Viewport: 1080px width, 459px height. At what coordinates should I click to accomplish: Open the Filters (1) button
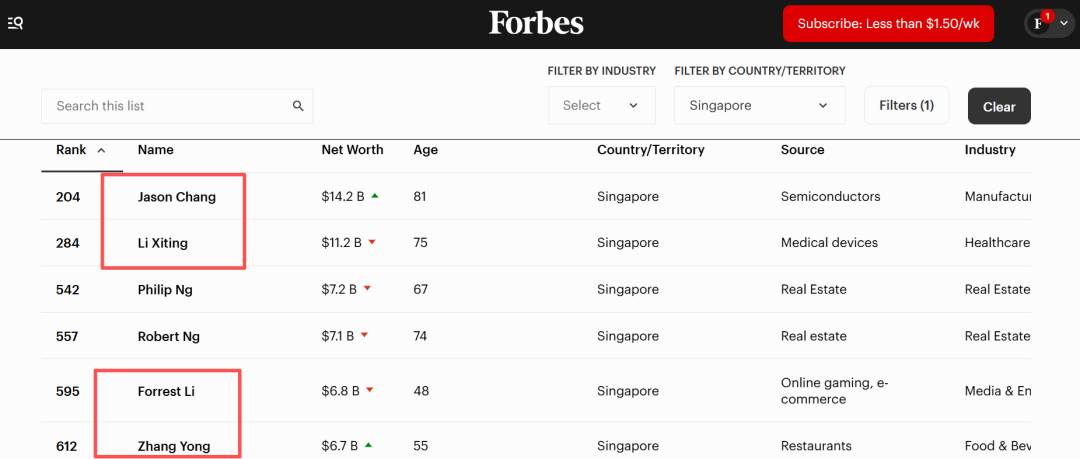(906, 105)
